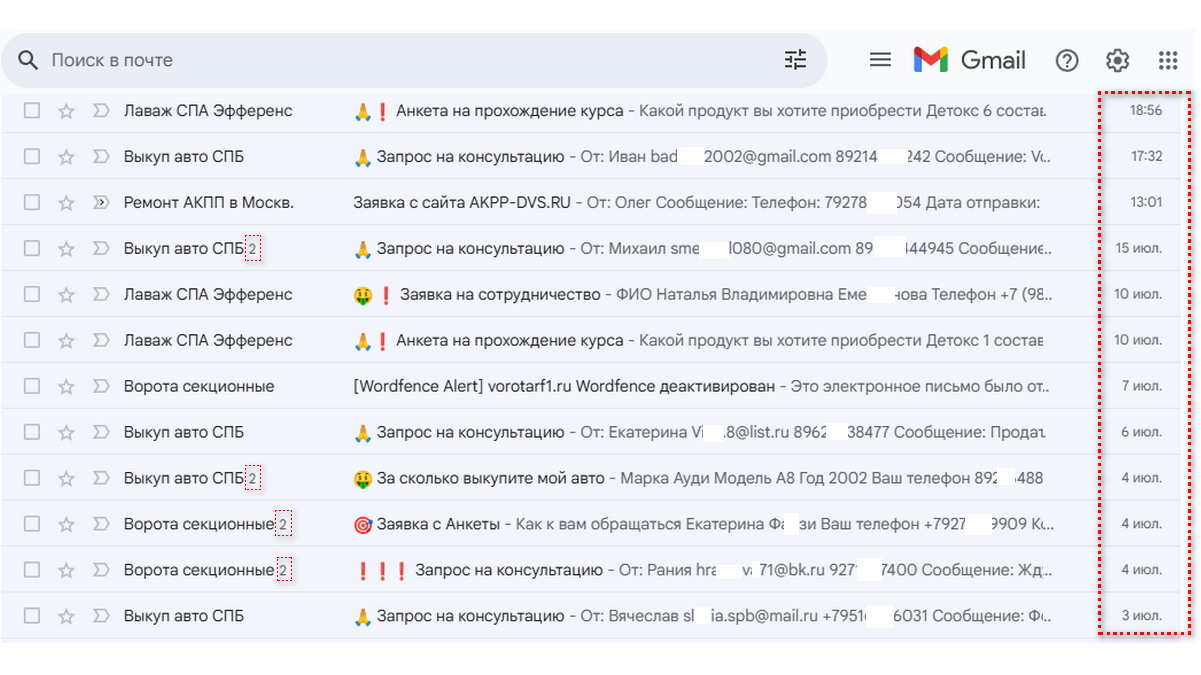This screenshot has height=675, width=1201.
Task: Mark the 18:56 email as important
Action: pos(100,111)
